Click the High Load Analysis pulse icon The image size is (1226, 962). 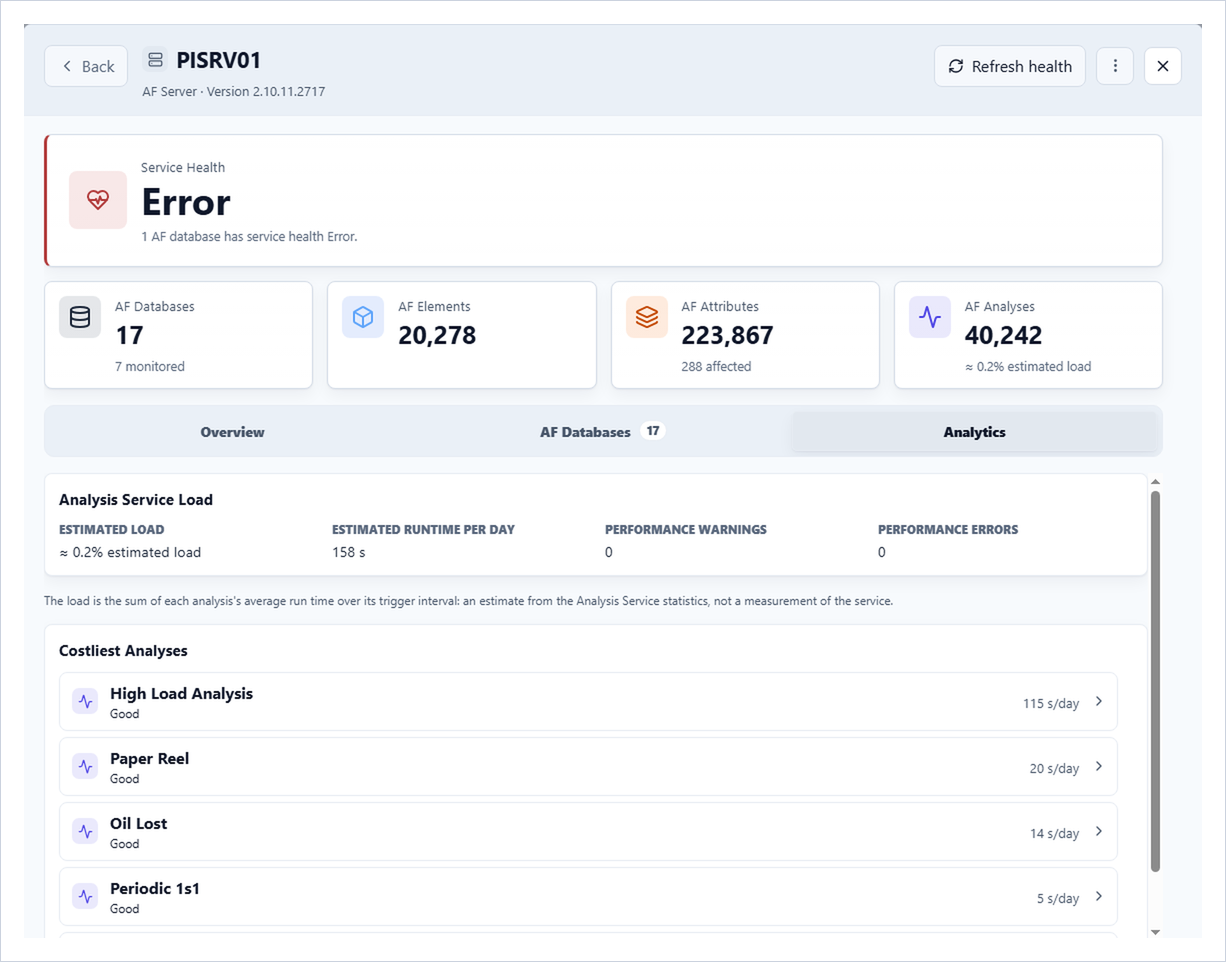coord(85,702)
